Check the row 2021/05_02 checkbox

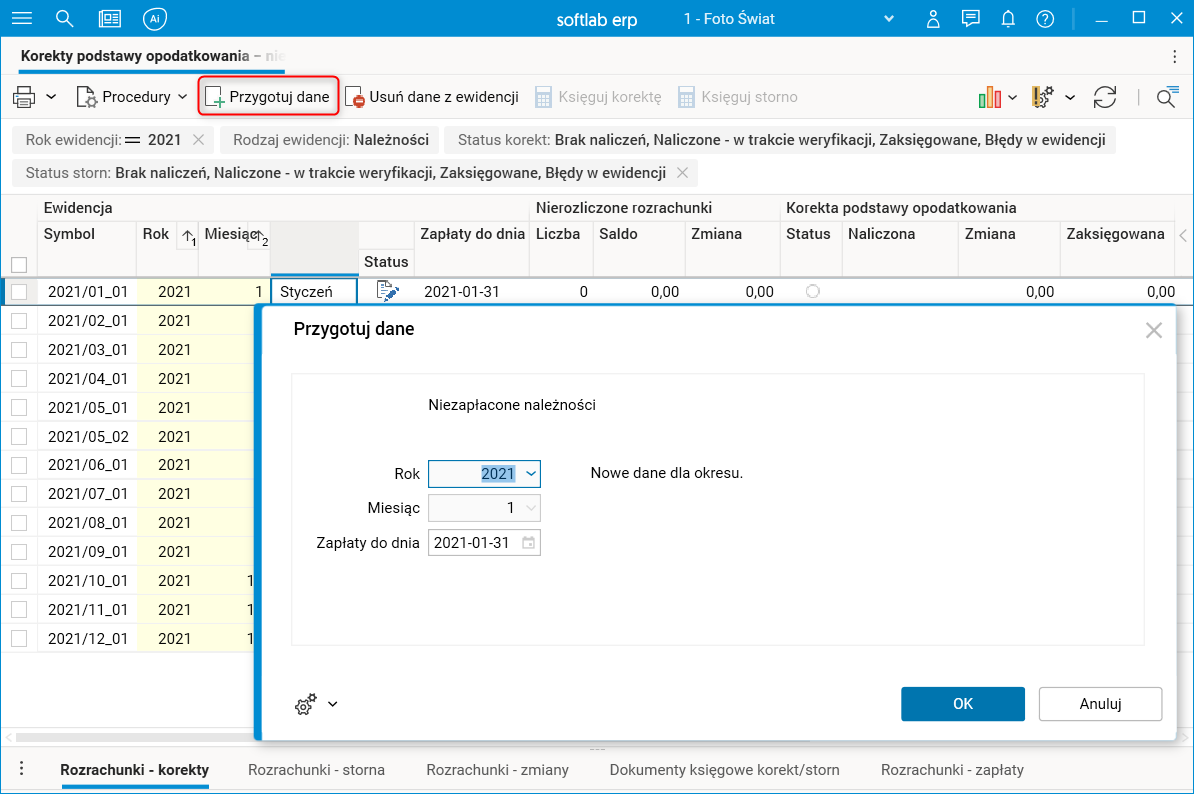[x=19, y=436]
